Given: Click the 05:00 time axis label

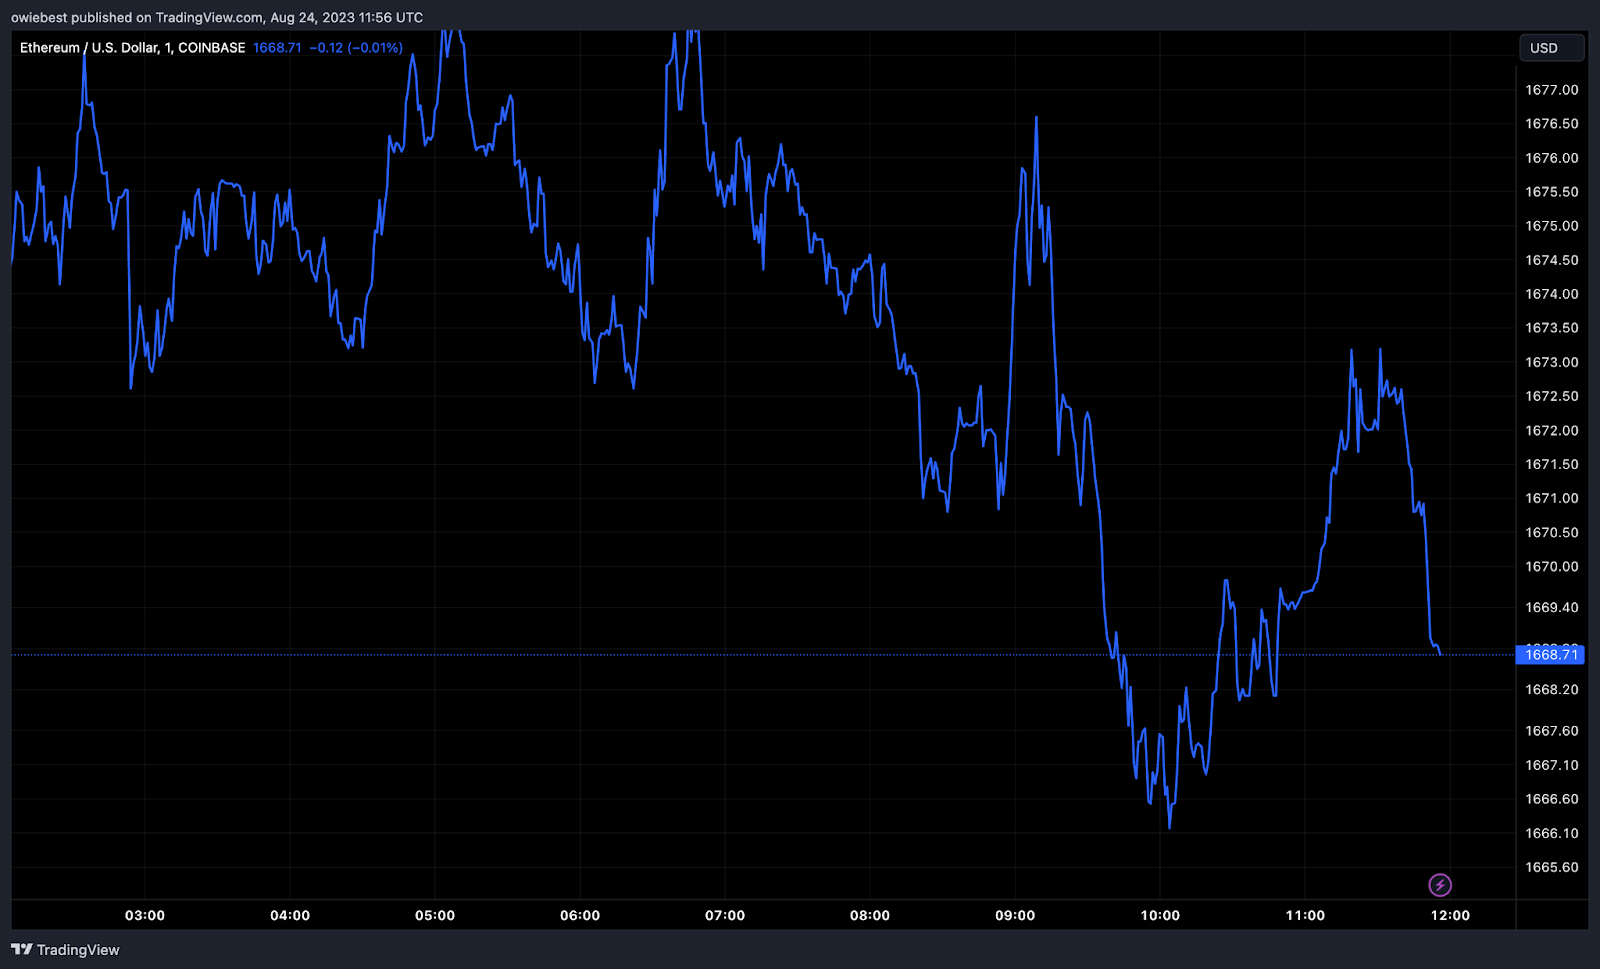Looking at the screenshot, I should 435,915.
